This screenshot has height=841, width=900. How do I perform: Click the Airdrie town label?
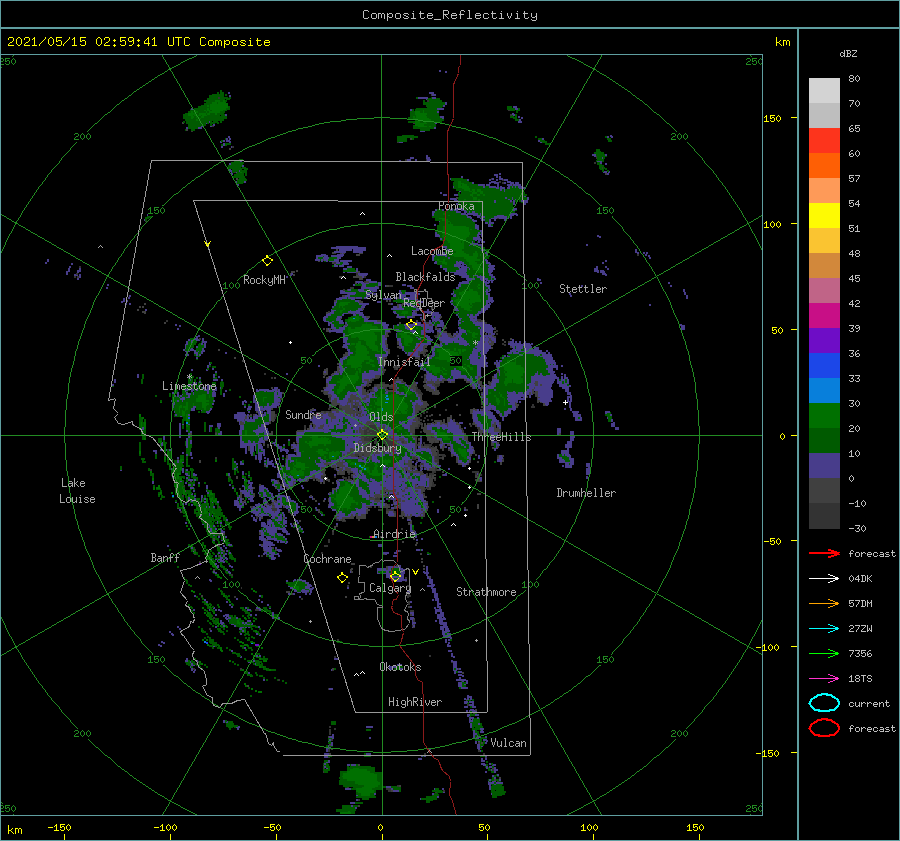pyautogui.click(x=394, y=534)
